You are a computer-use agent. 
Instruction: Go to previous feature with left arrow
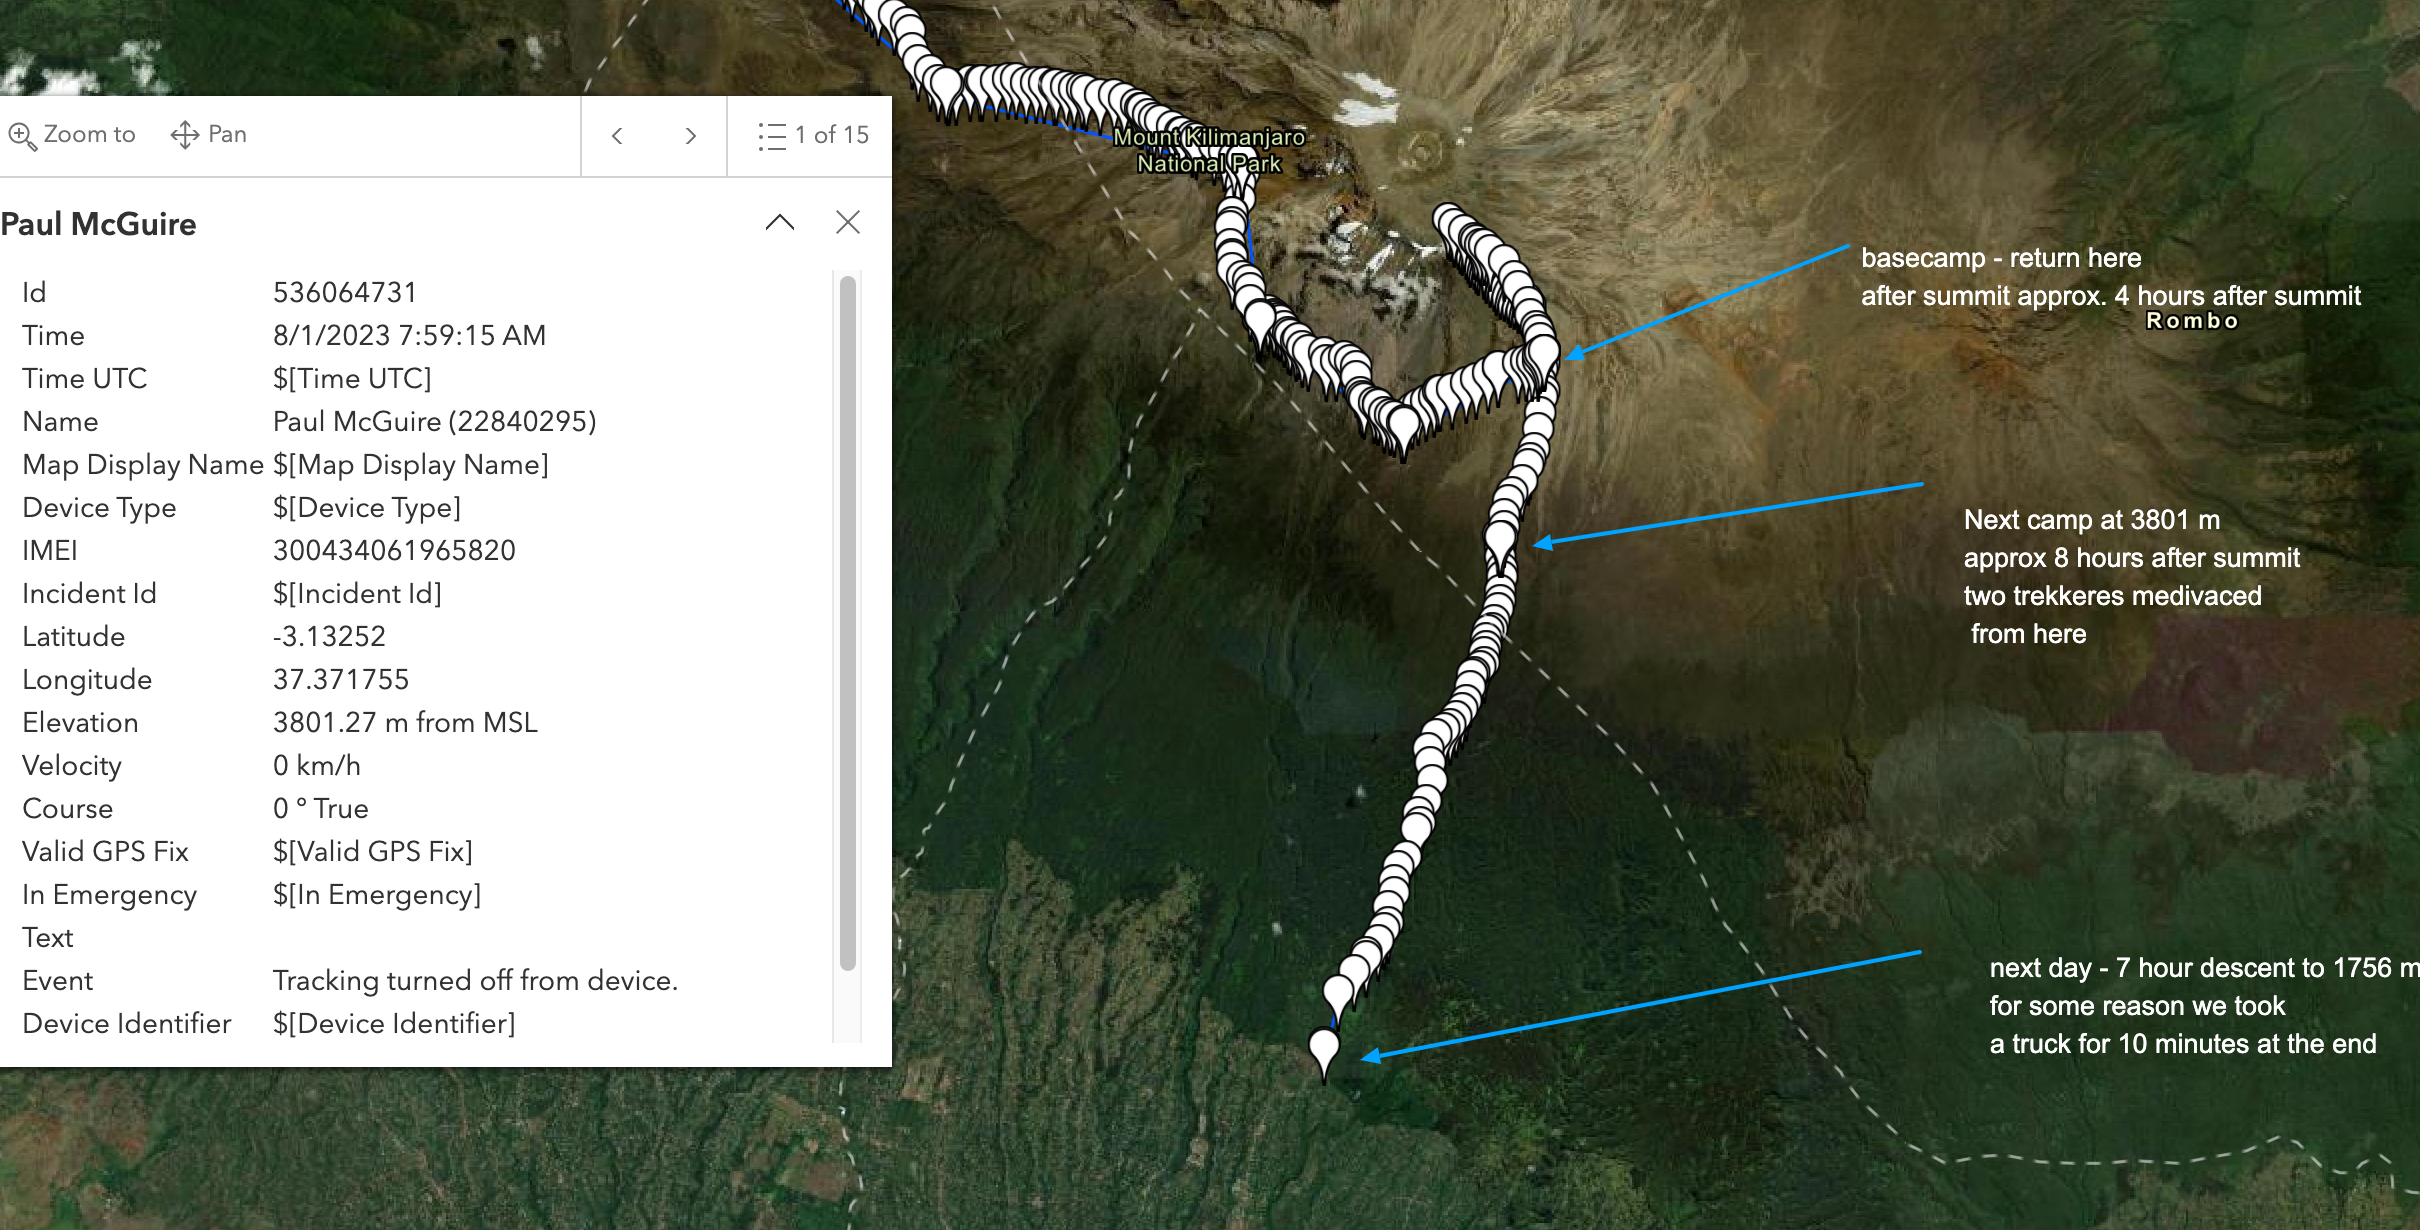pos(617,136)
